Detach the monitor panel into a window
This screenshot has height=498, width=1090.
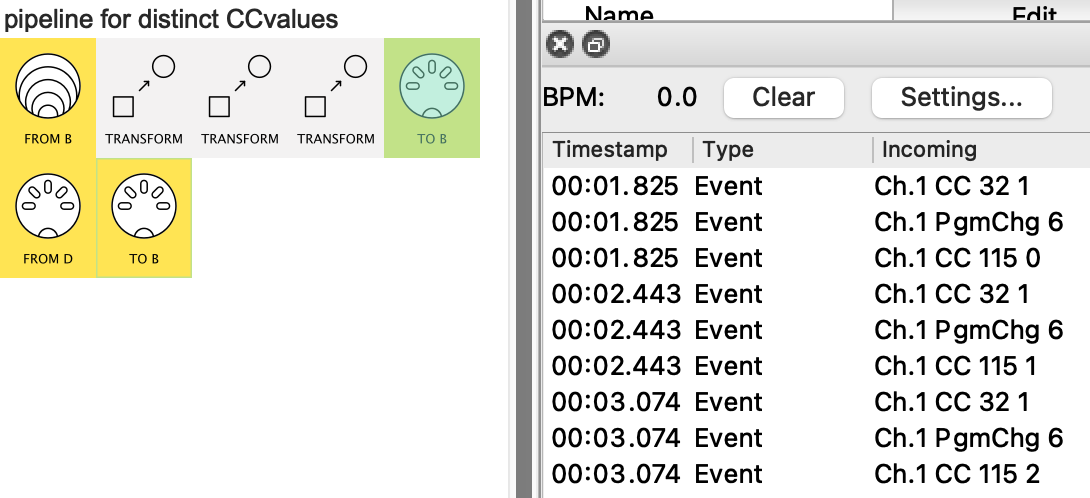[x=594, y=44]
